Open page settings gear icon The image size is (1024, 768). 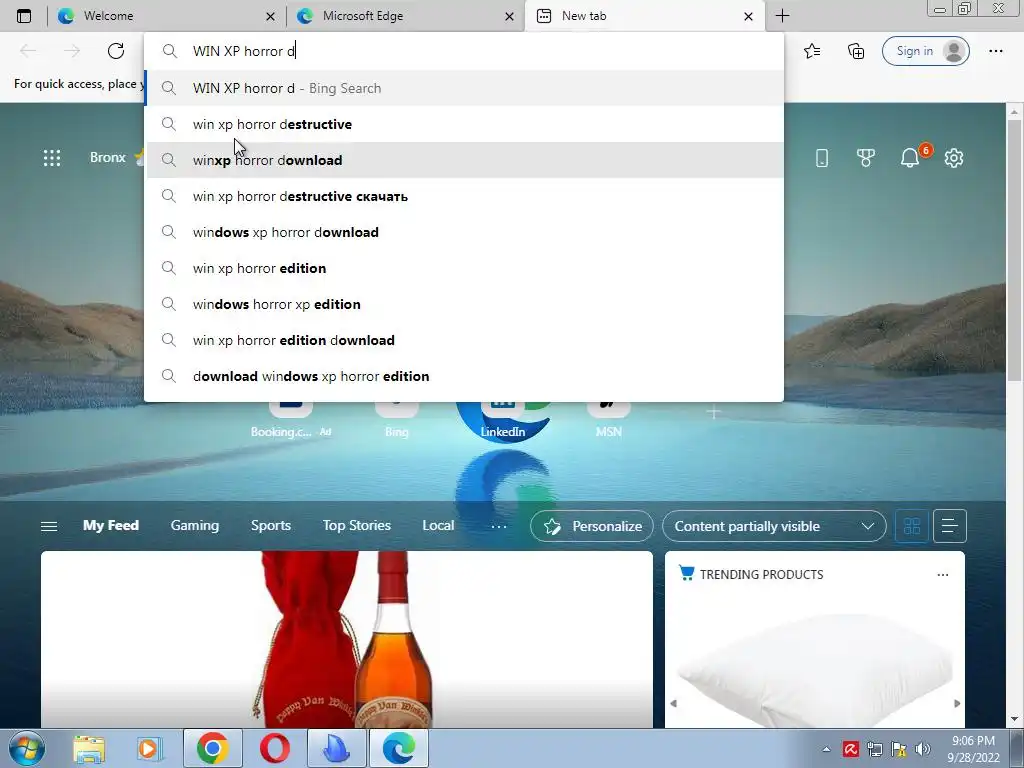pos(953,157)
